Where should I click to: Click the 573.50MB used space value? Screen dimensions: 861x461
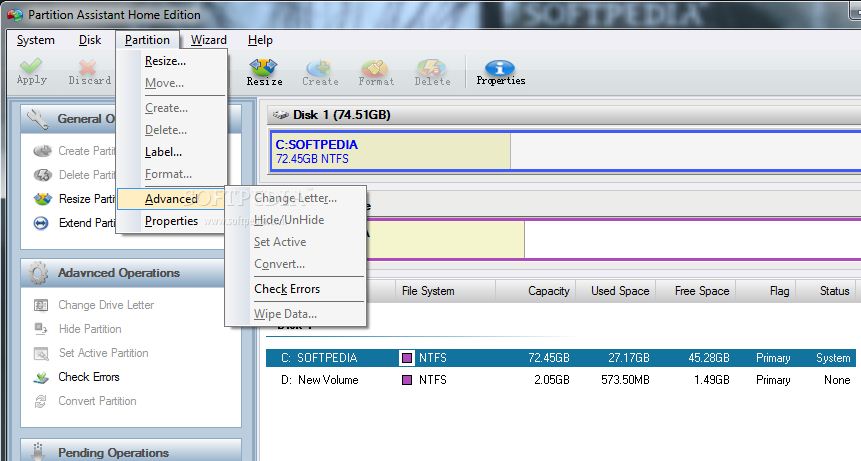coord(625,380)
